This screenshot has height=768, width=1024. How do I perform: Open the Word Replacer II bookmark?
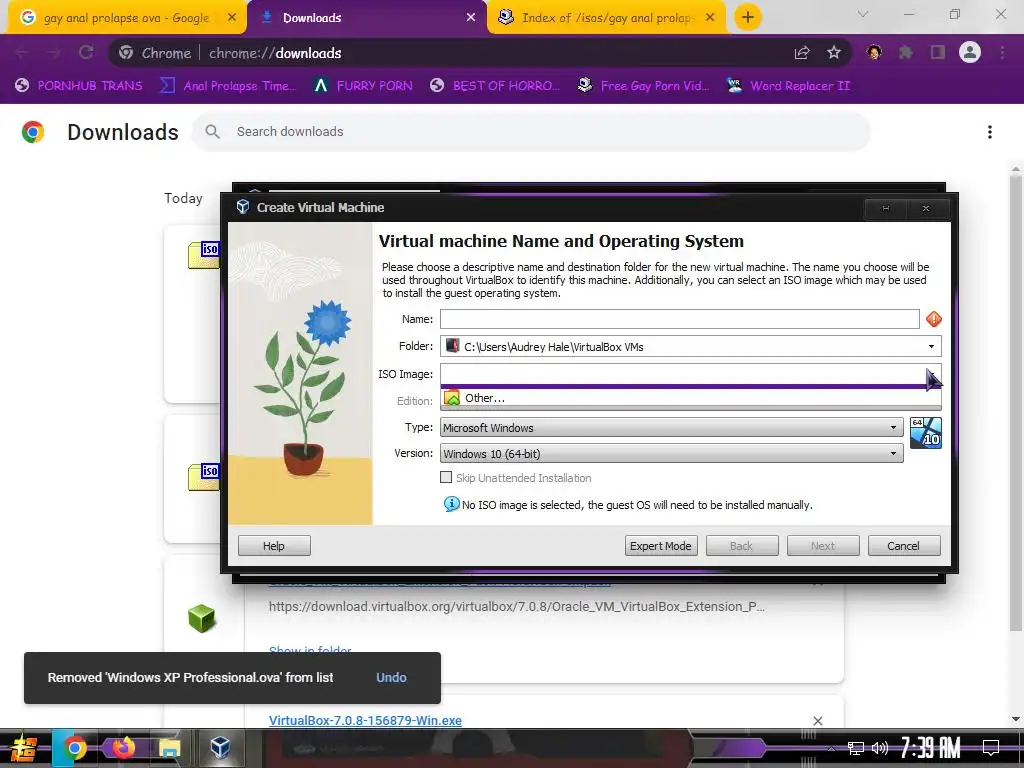click(x=788, y=86)
